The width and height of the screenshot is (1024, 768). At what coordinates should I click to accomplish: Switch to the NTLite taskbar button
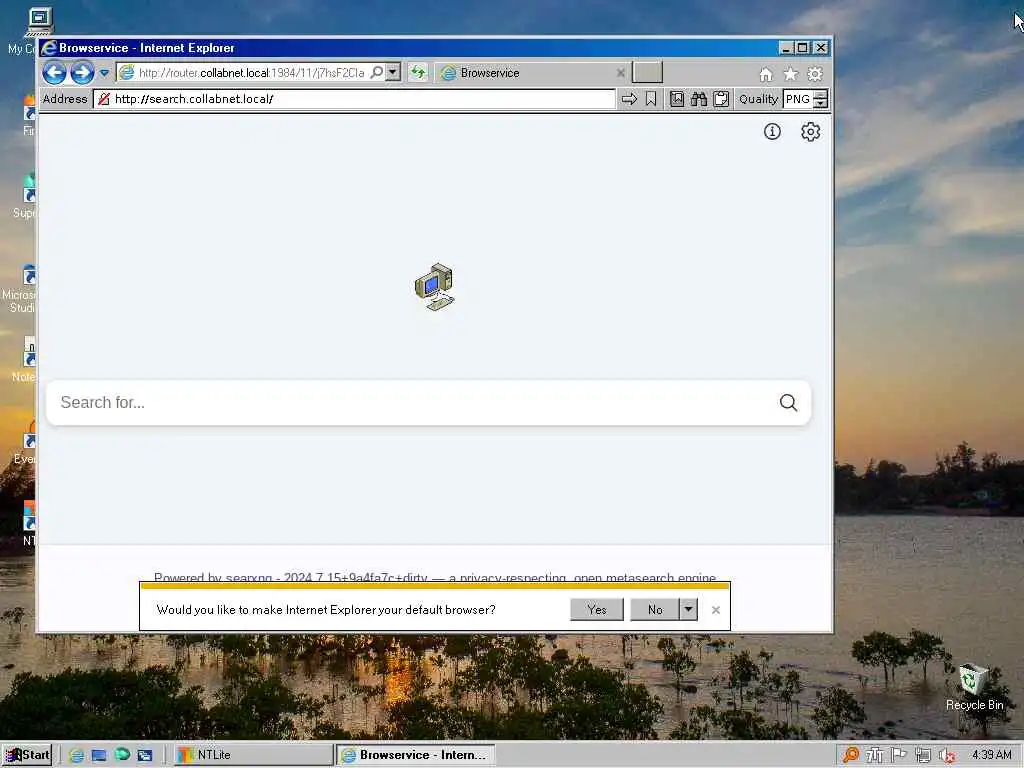(x=253, y=755)
